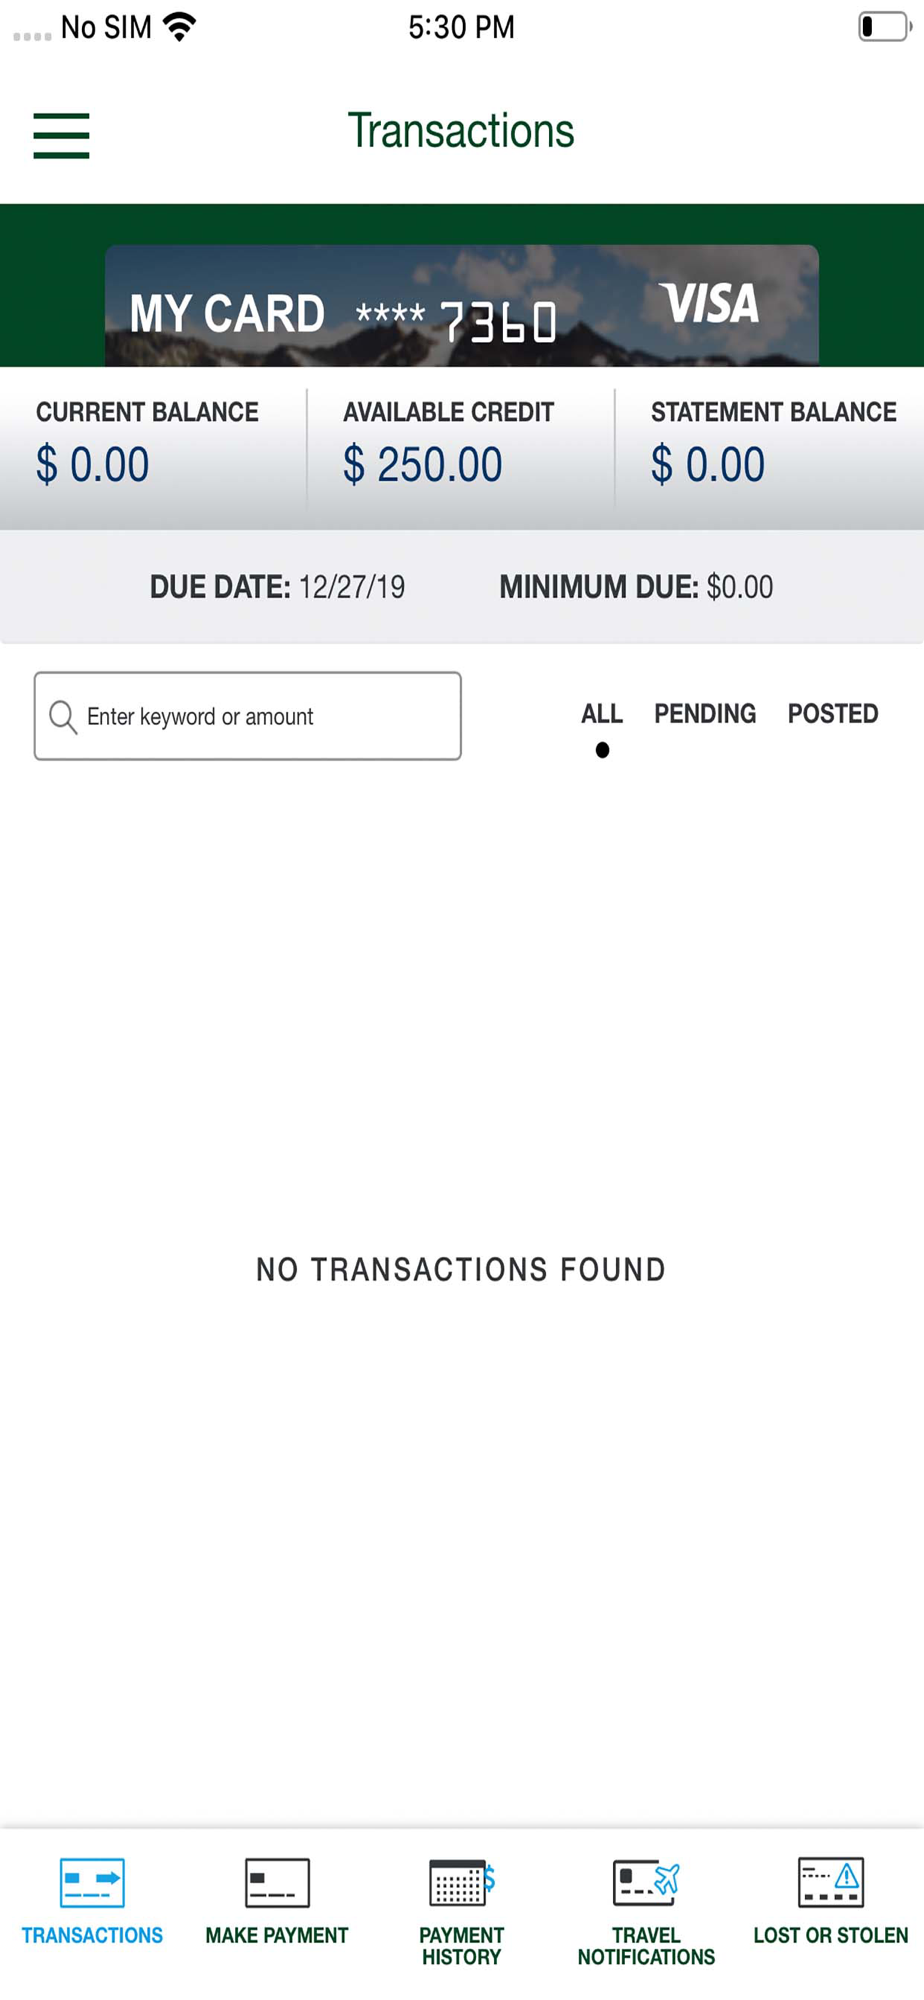Tap the Current Balance amount
Image resolution: width=924 pixels, height=2000 pixels.
92,465
